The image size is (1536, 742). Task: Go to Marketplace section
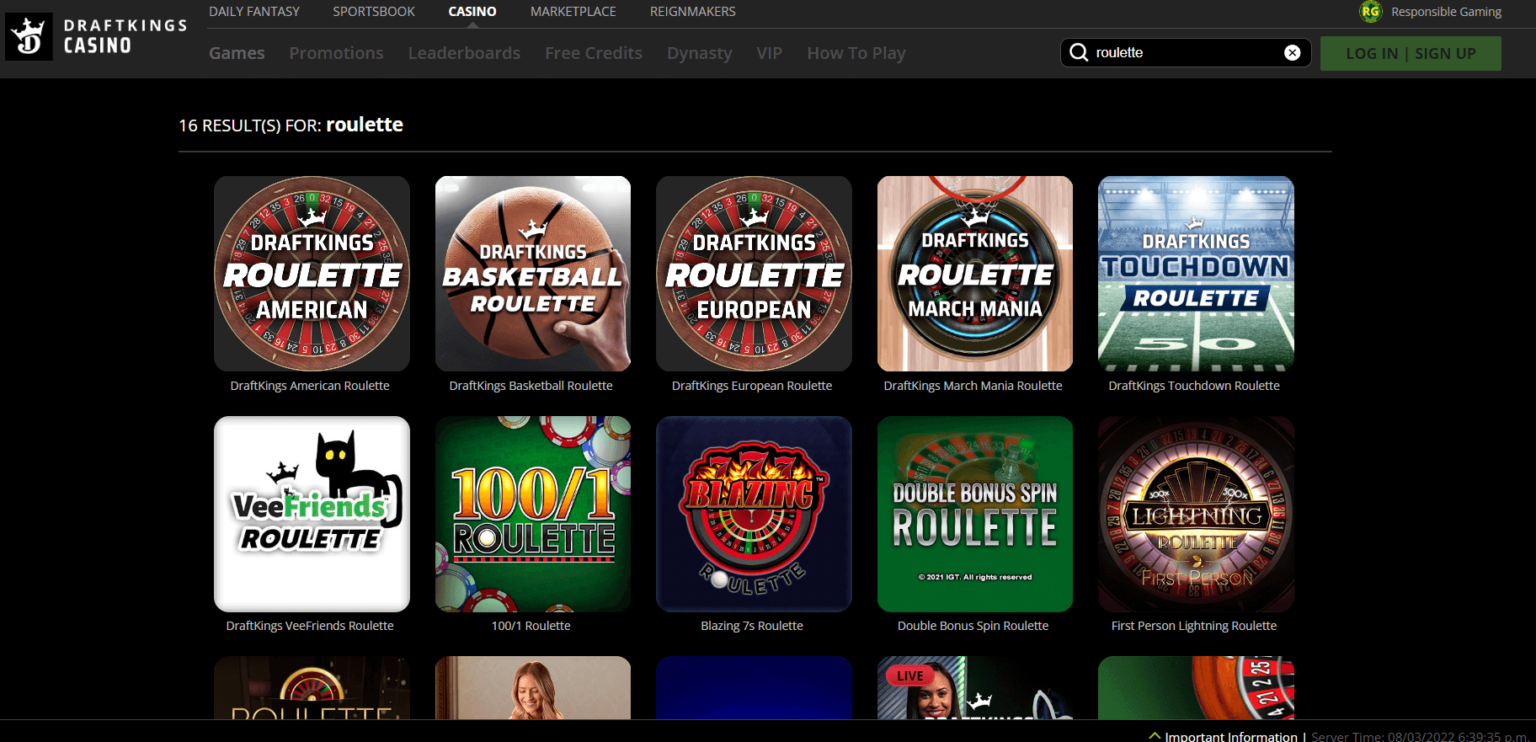click(x=573, y=11)
